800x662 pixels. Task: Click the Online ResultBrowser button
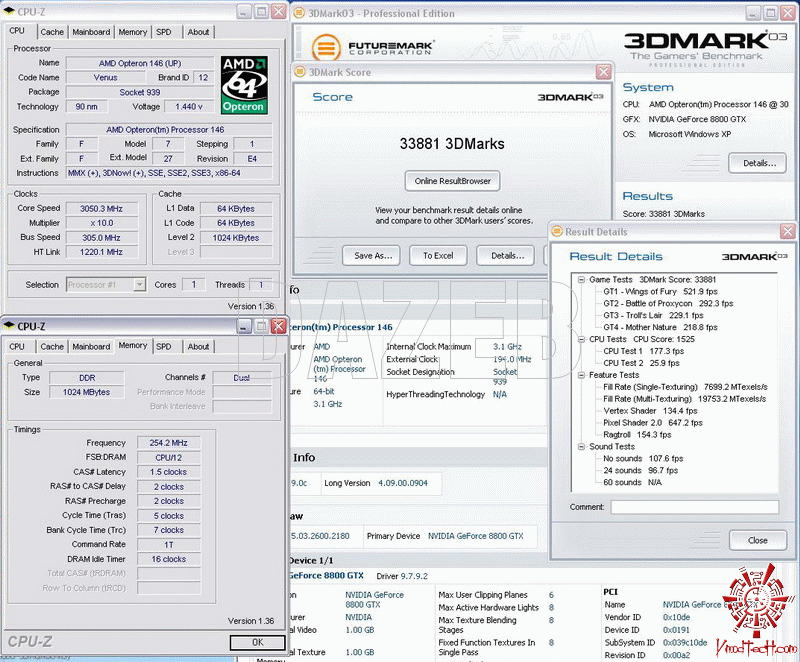point(453,181)
